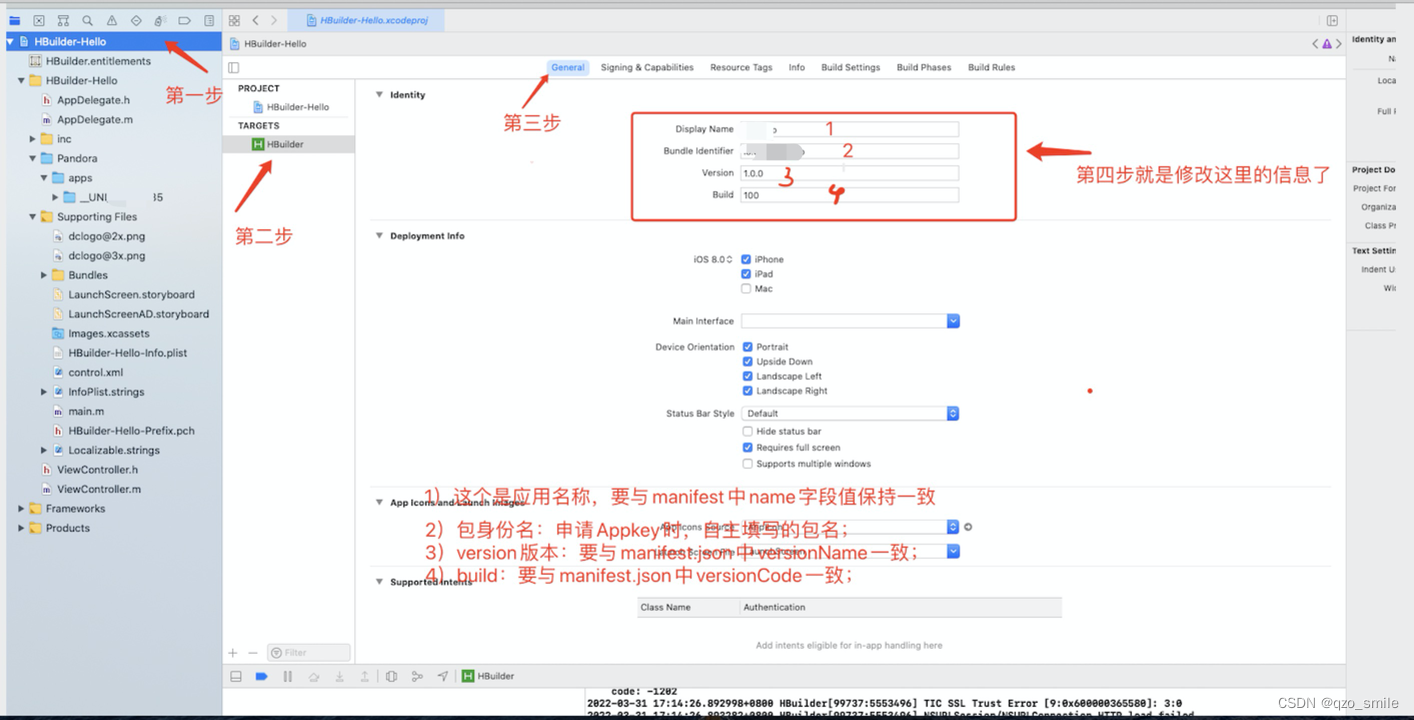
Task: Toggle Upside Down orientation checkbox
Action: [748, 362]
